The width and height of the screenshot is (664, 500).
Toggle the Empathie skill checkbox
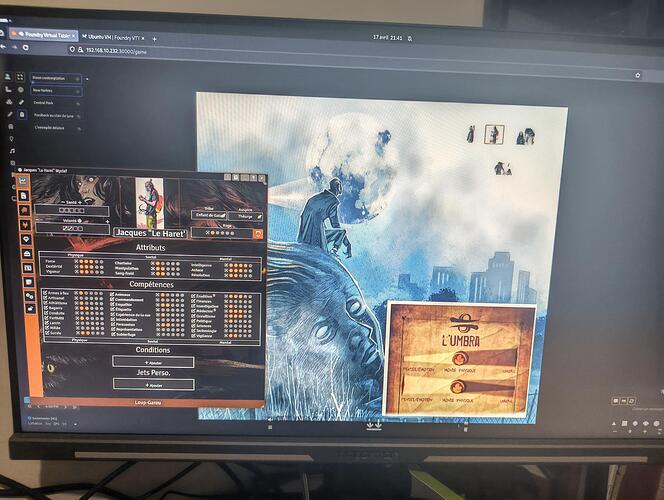tap(112, 304)
